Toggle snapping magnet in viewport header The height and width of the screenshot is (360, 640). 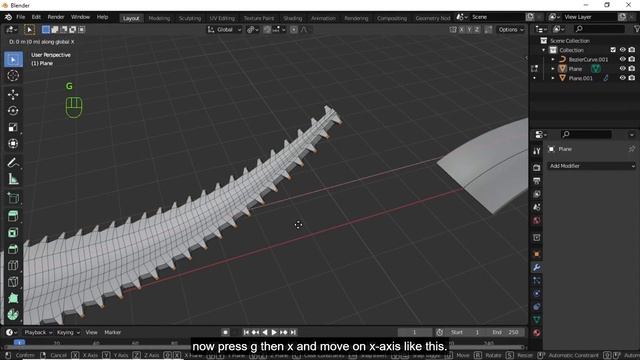pos(267,29)
